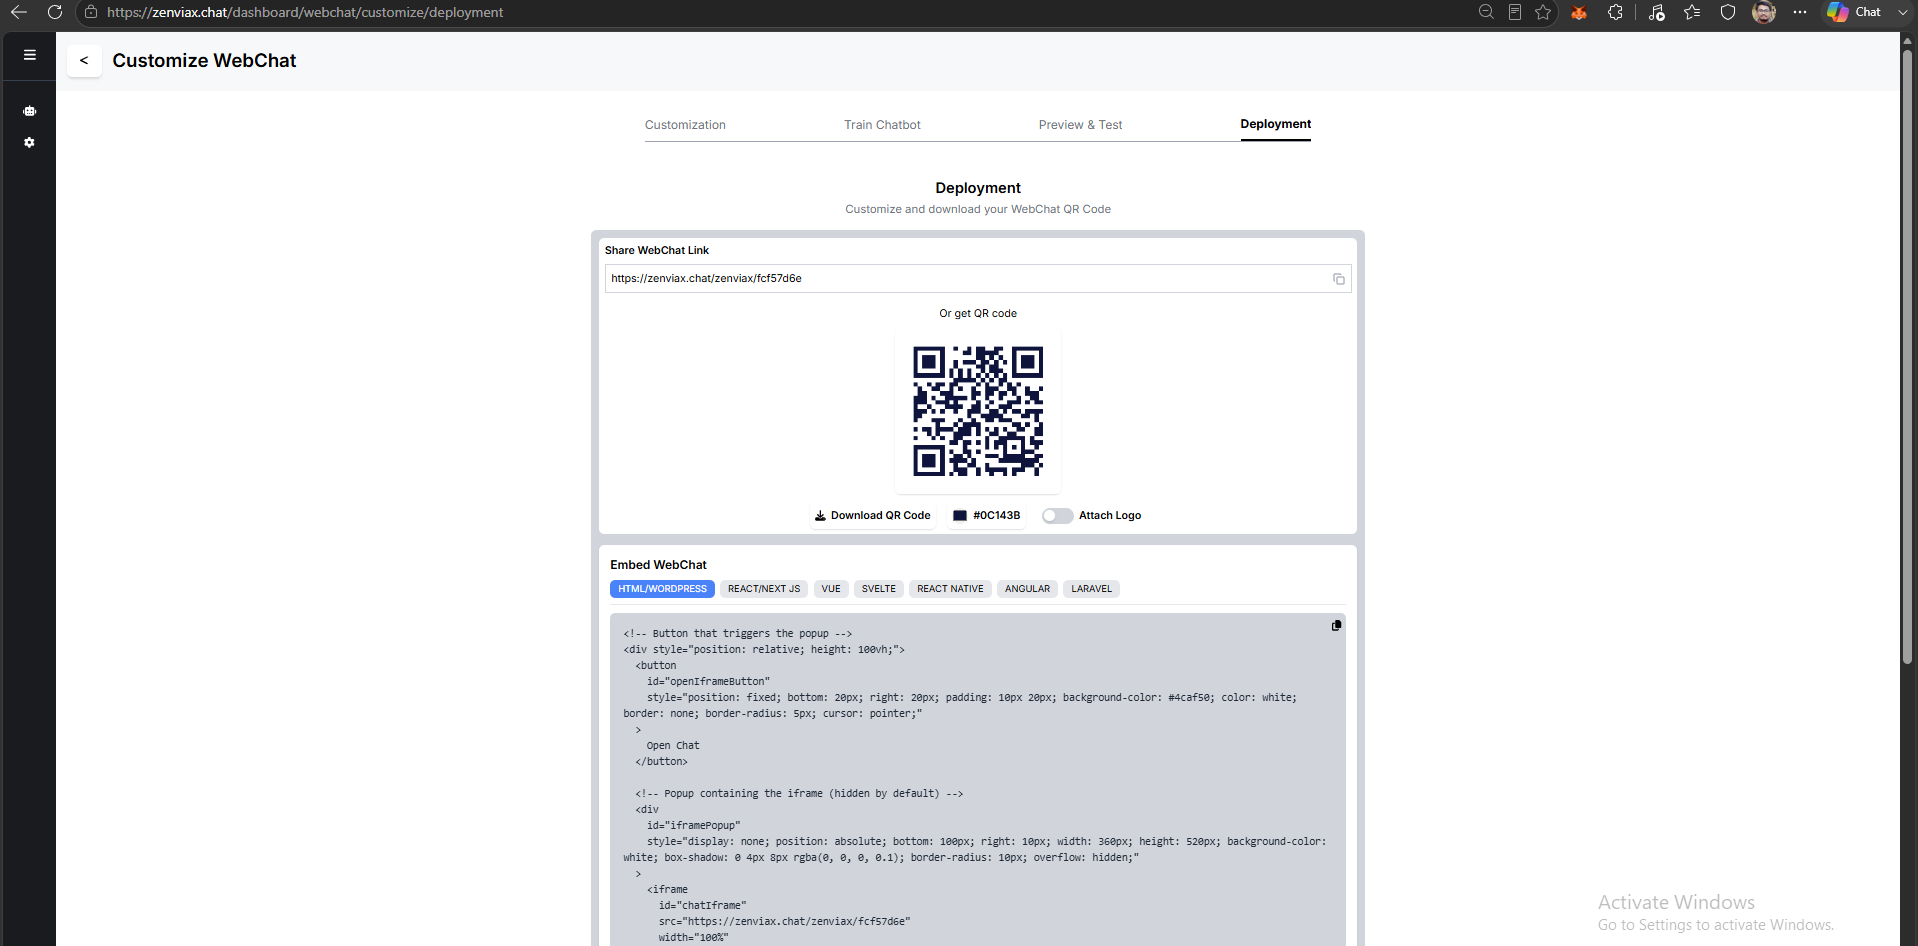The width and height of the screenshot is (1918, 946).
Task: Download the QR Code
Action: click(x=872, y=516)
